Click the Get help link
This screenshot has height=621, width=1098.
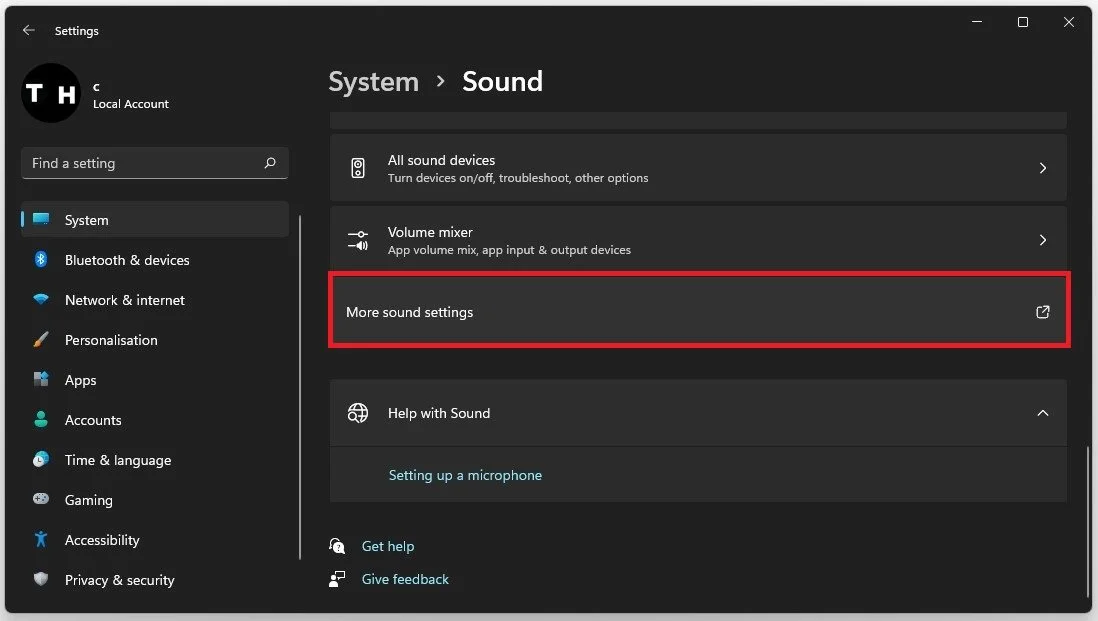click(x=388, y=546)
